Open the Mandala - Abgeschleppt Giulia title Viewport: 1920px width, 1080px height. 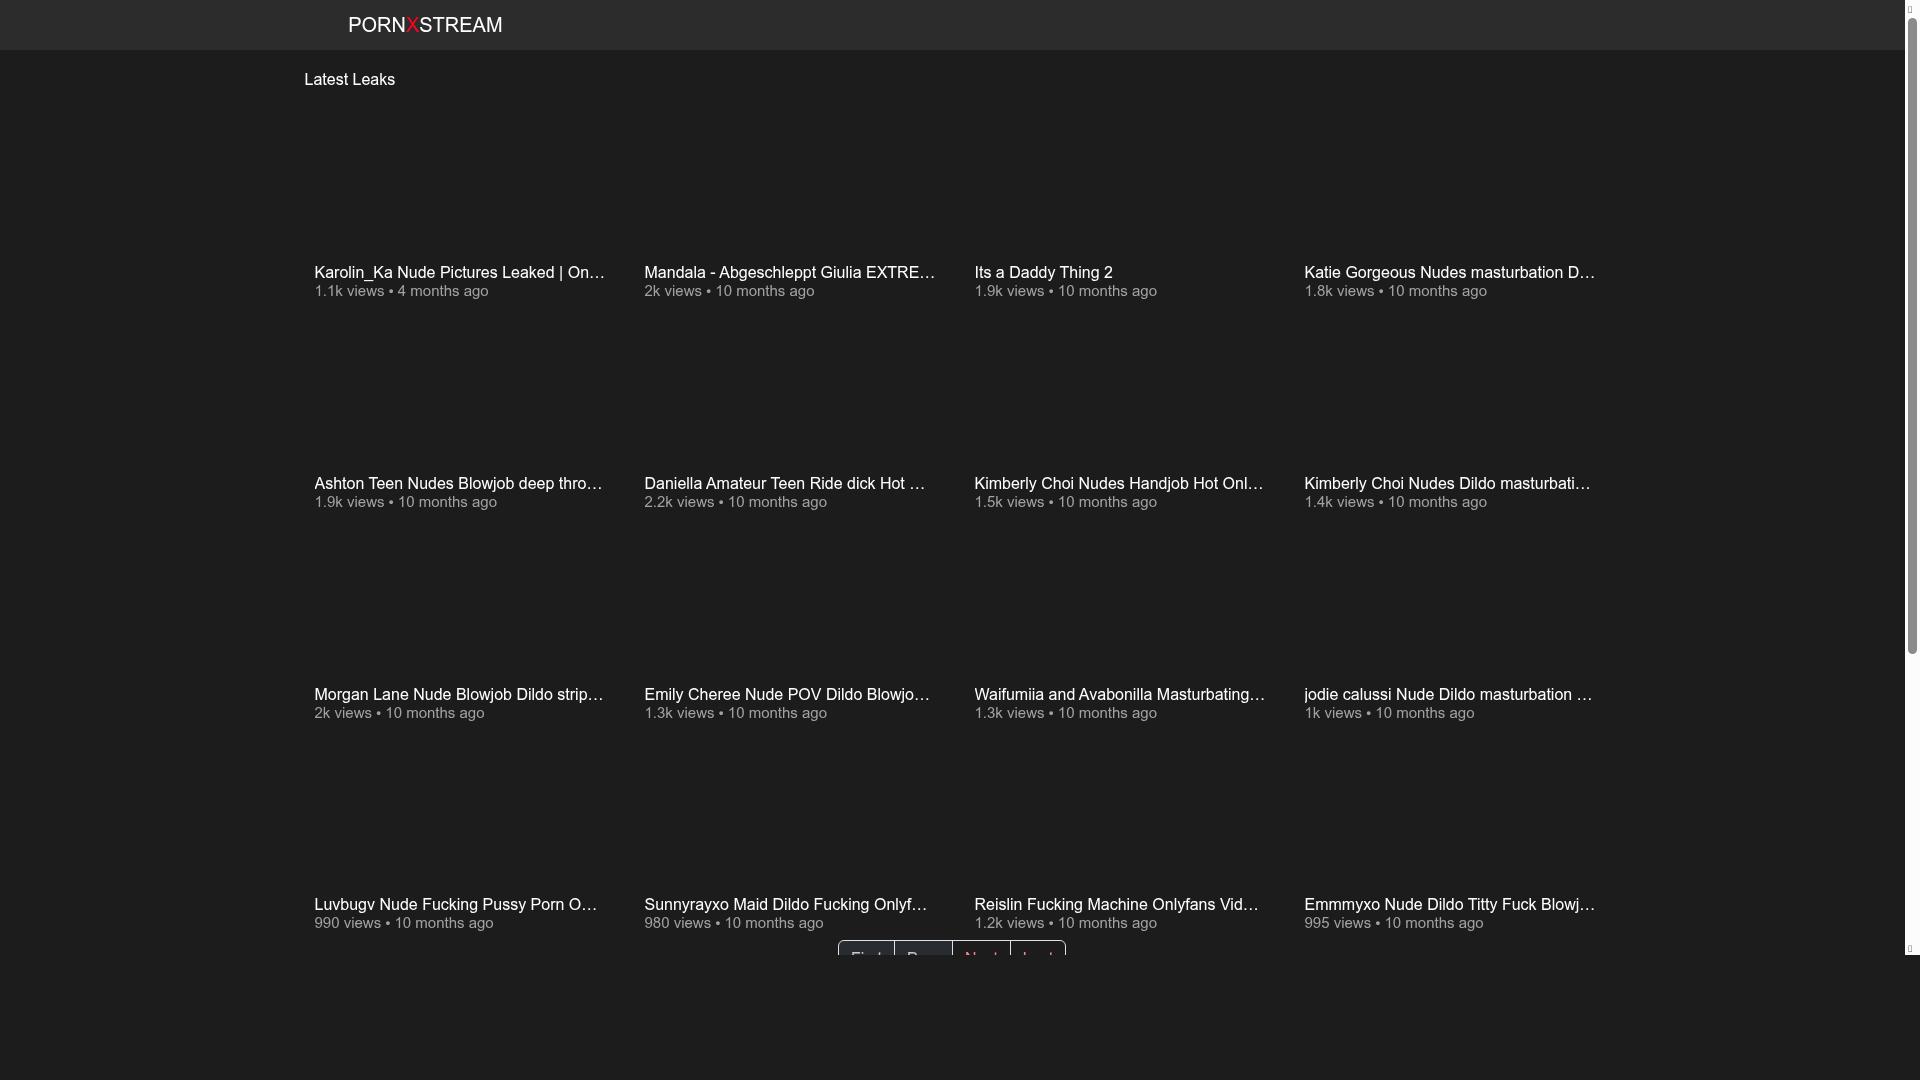coord(789,273)
